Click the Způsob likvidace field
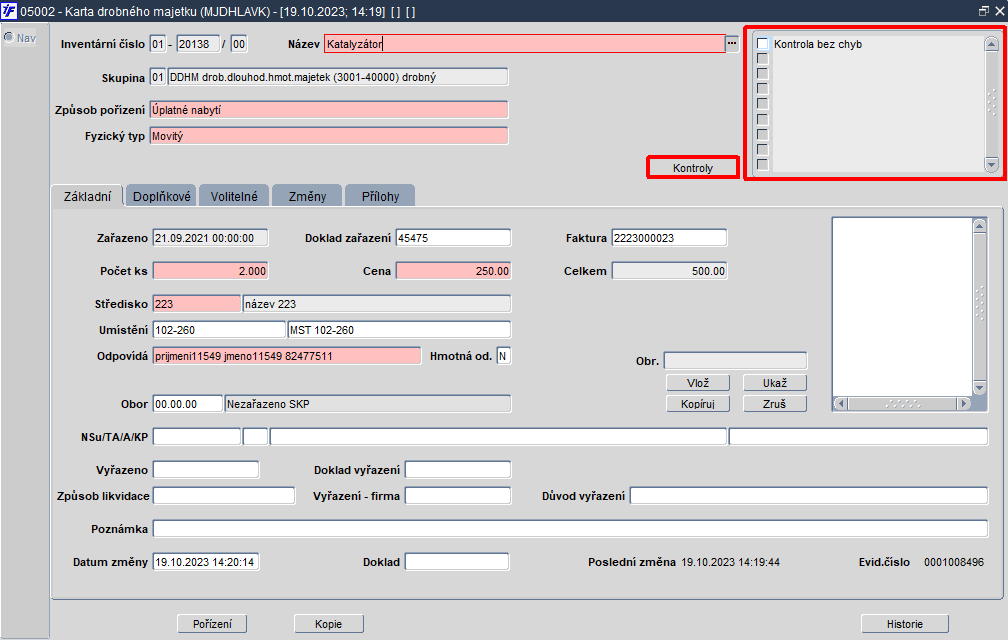The image size is (1008, 640). (x=224, y=495)
